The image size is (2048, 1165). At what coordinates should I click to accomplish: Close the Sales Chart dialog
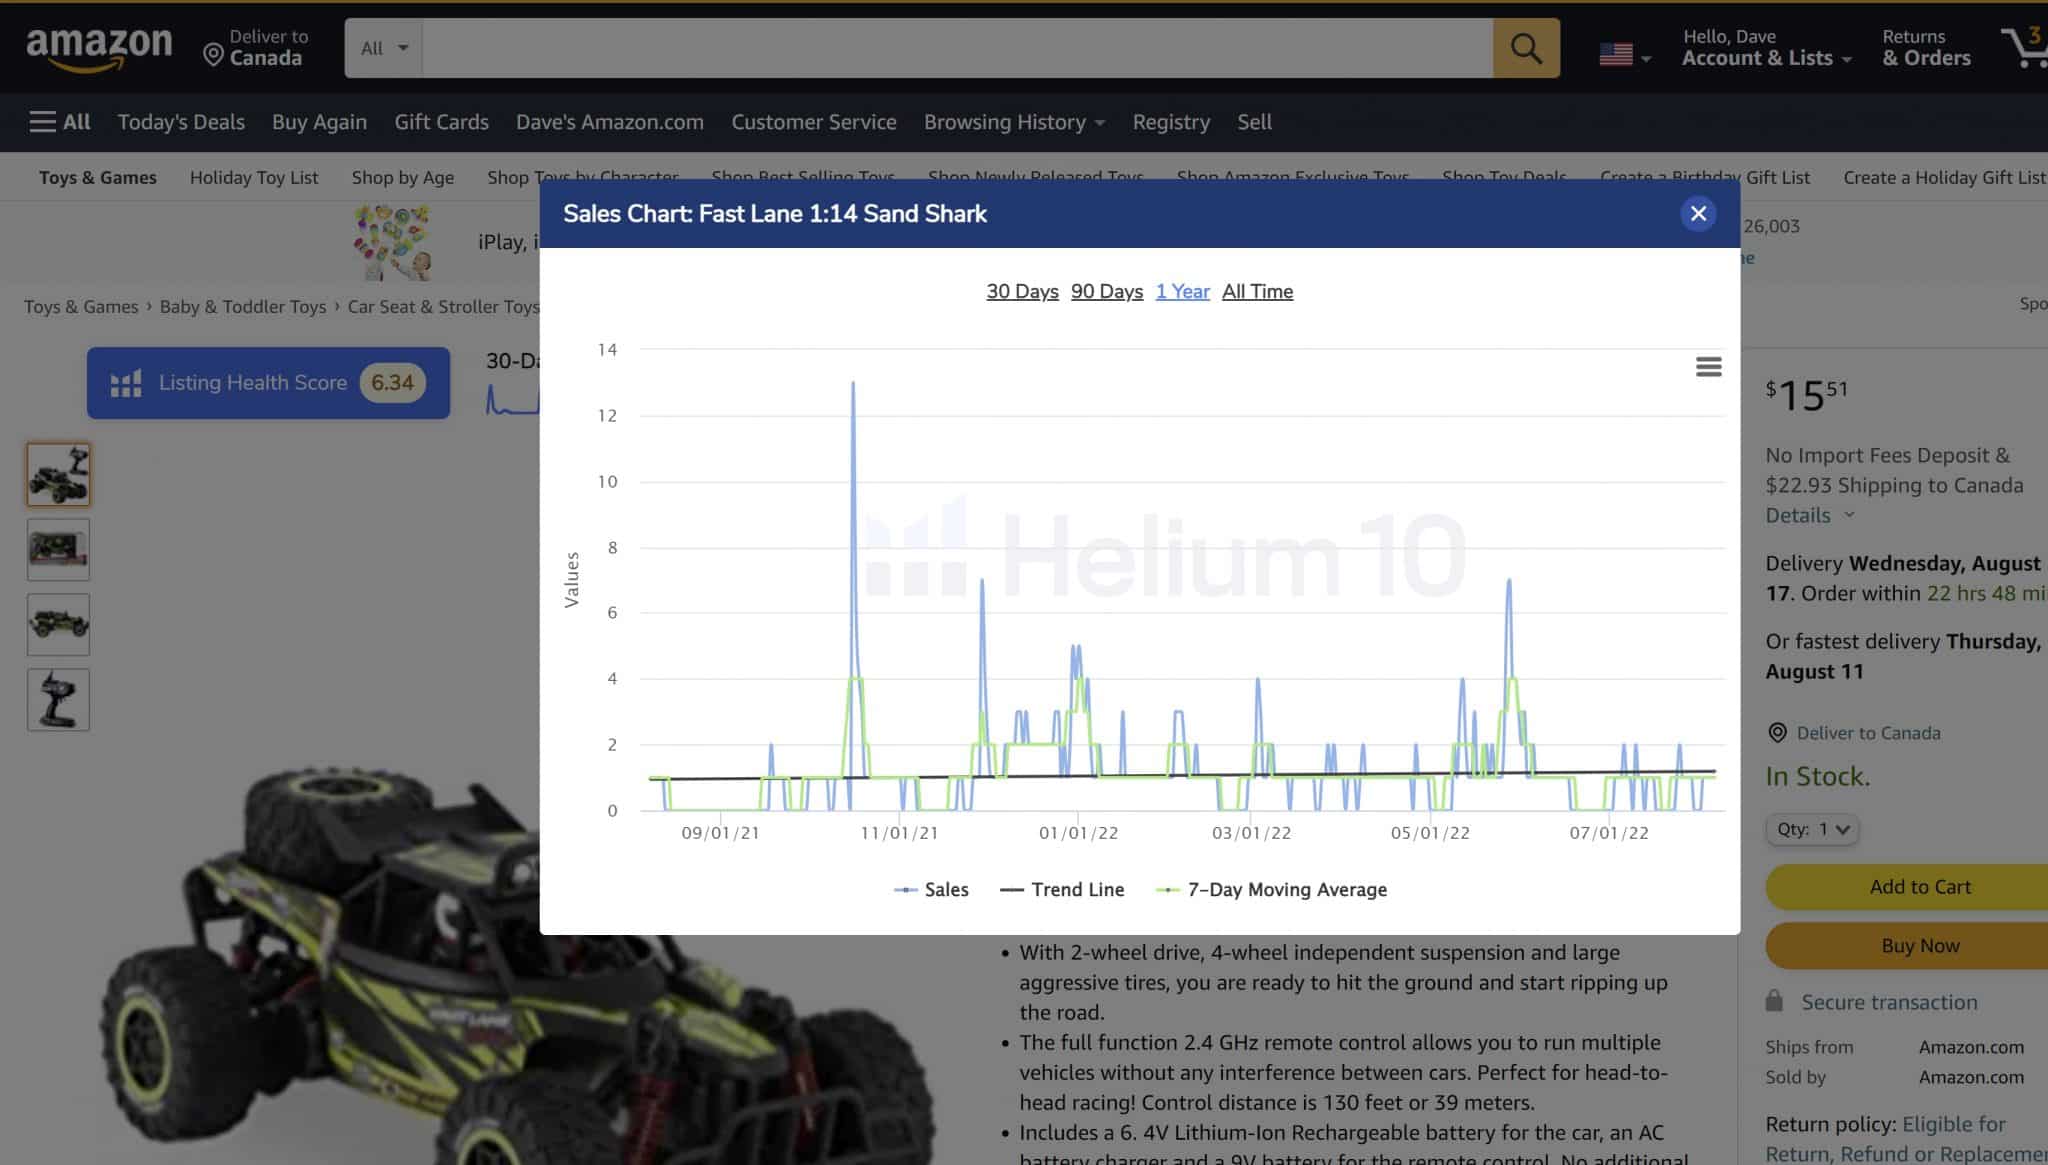tap(1698, 213)
